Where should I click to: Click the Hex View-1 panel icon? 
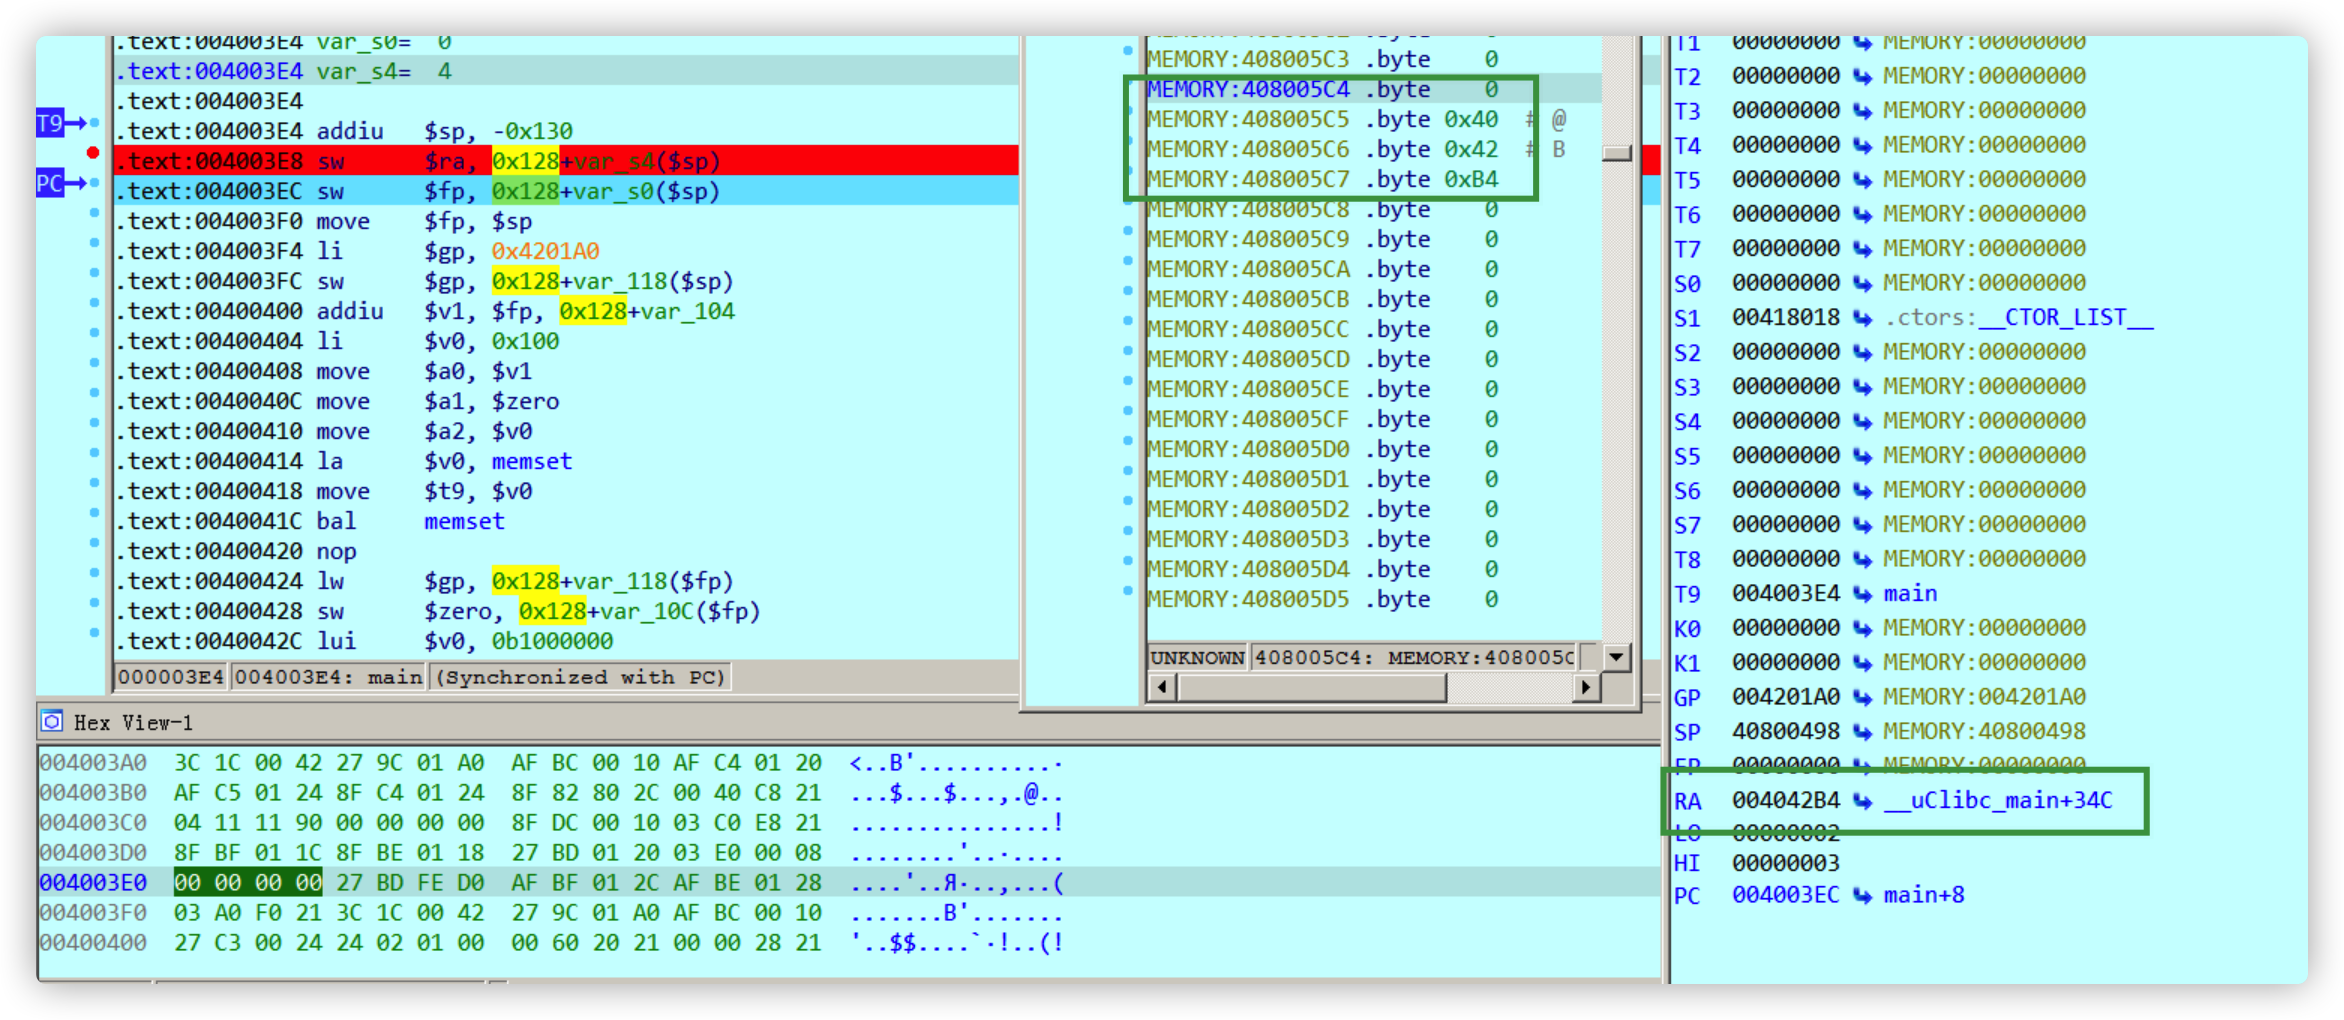coord(52,721)
